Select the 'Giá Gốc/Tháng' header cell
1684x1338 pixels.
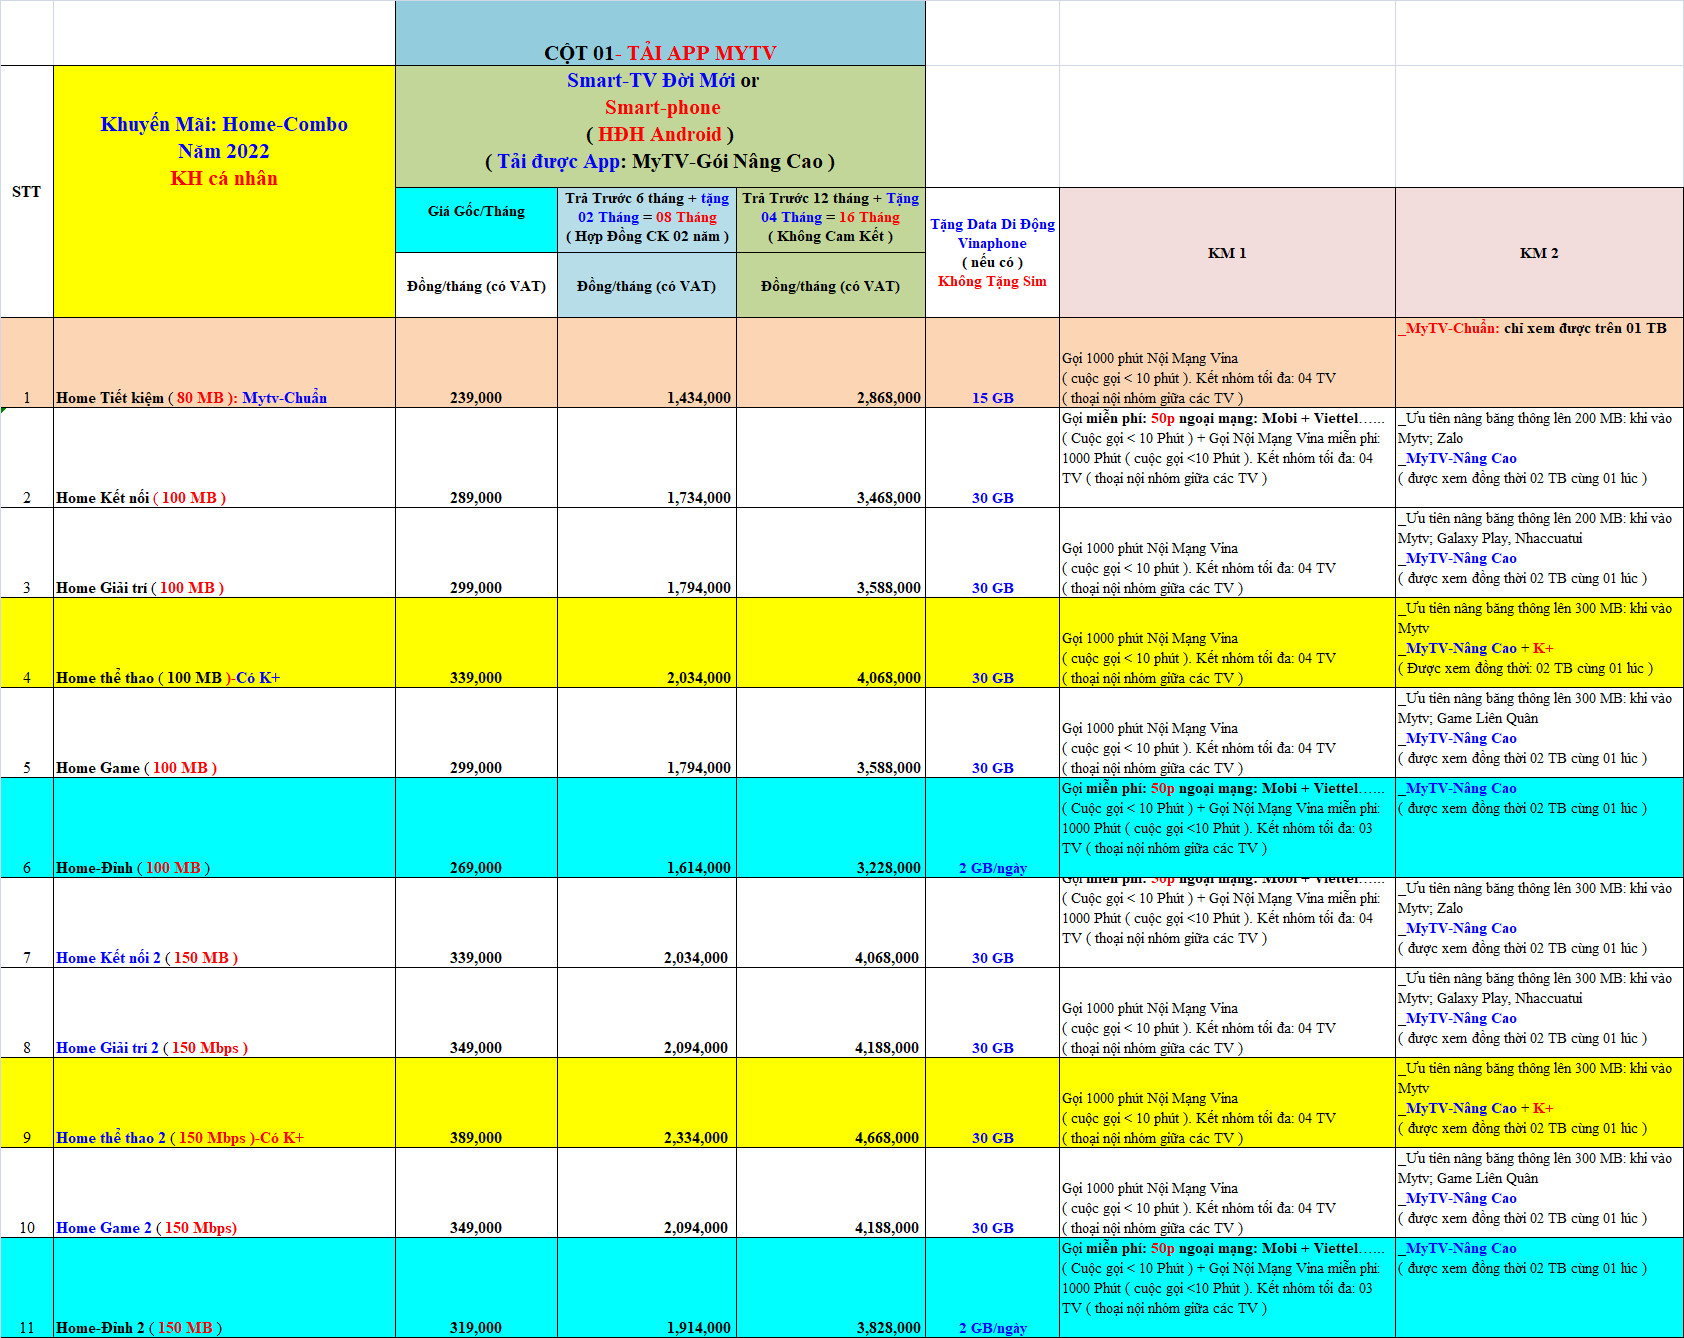click(476, 220)
